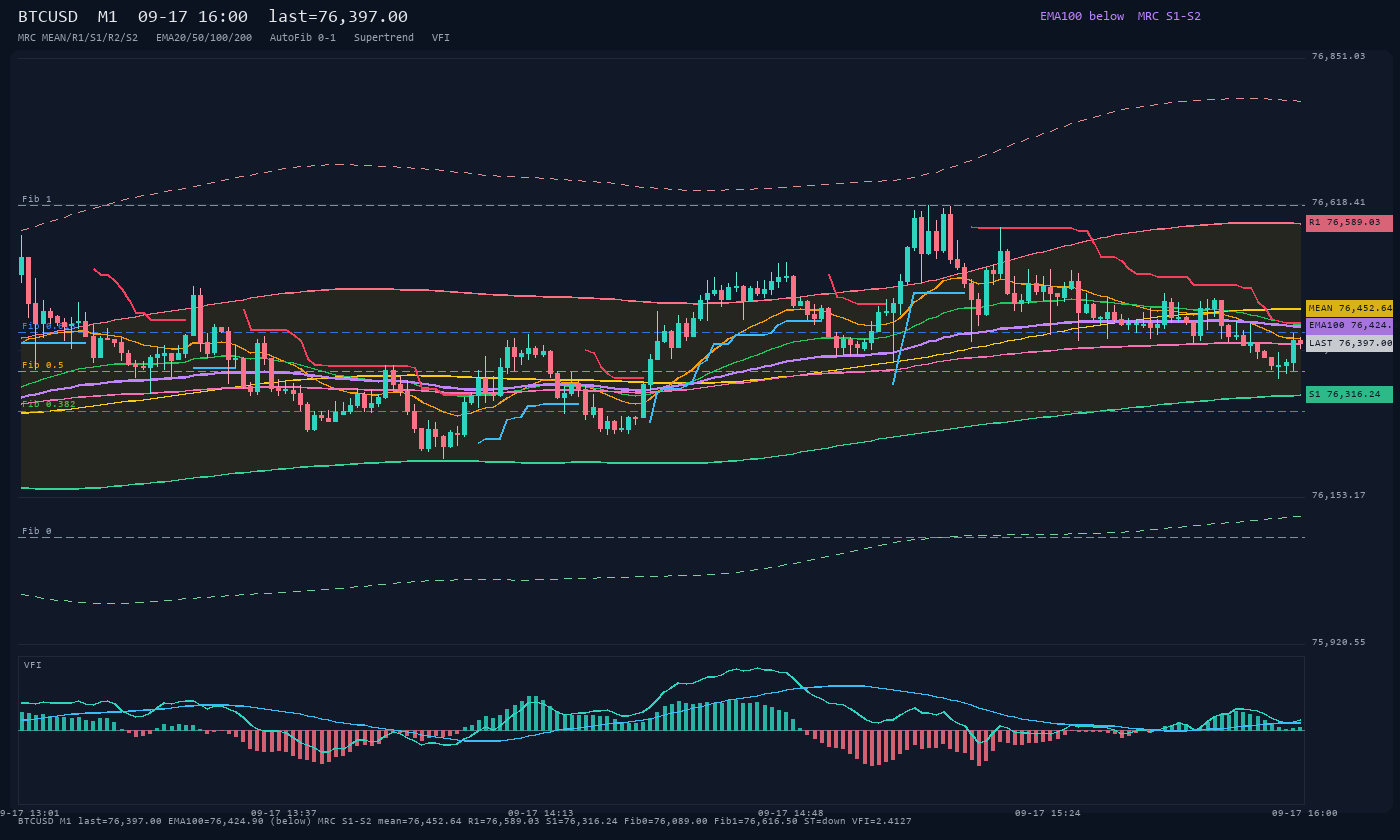This screenshot has width=1400, height=840.
Task: Click the Fib 0.5 level label
Action: click(43, 366)
